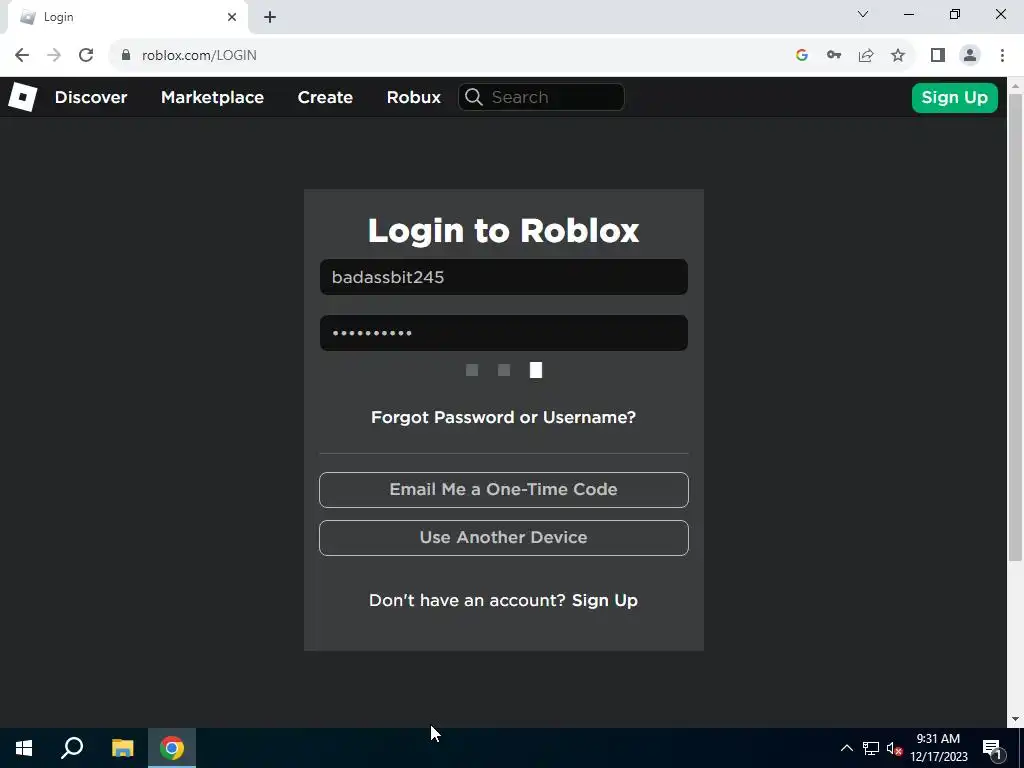The width and height of the screenshot is (1024, 768).
Task: Show hidden tray icons chevron
Action: (x=846, y=748)
